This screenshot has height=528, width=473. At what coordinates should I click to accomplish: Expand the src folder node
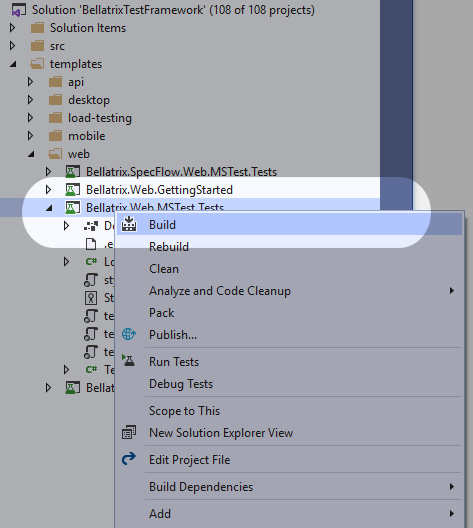12,45
